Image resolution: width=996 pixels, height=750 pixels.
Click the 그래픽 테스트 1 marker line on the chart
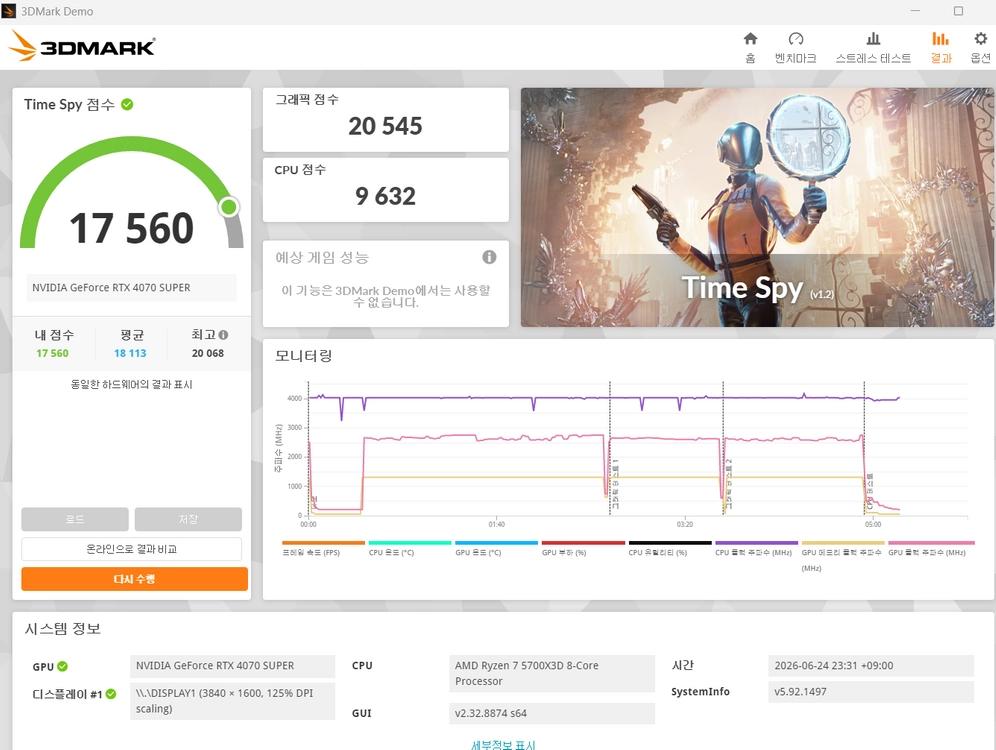click(610, 448)
